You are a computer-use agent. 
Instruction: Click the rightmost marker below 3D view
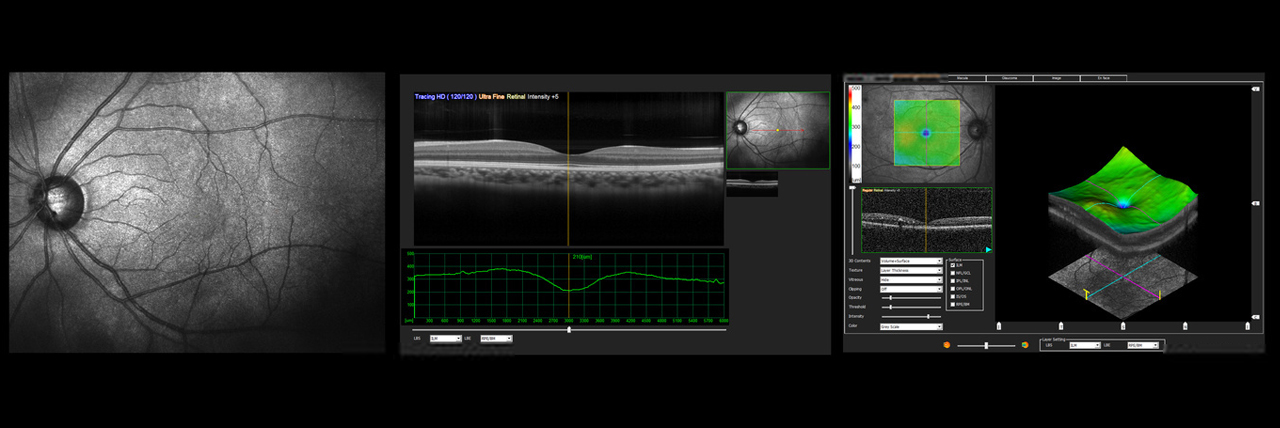coord(1247,325)
